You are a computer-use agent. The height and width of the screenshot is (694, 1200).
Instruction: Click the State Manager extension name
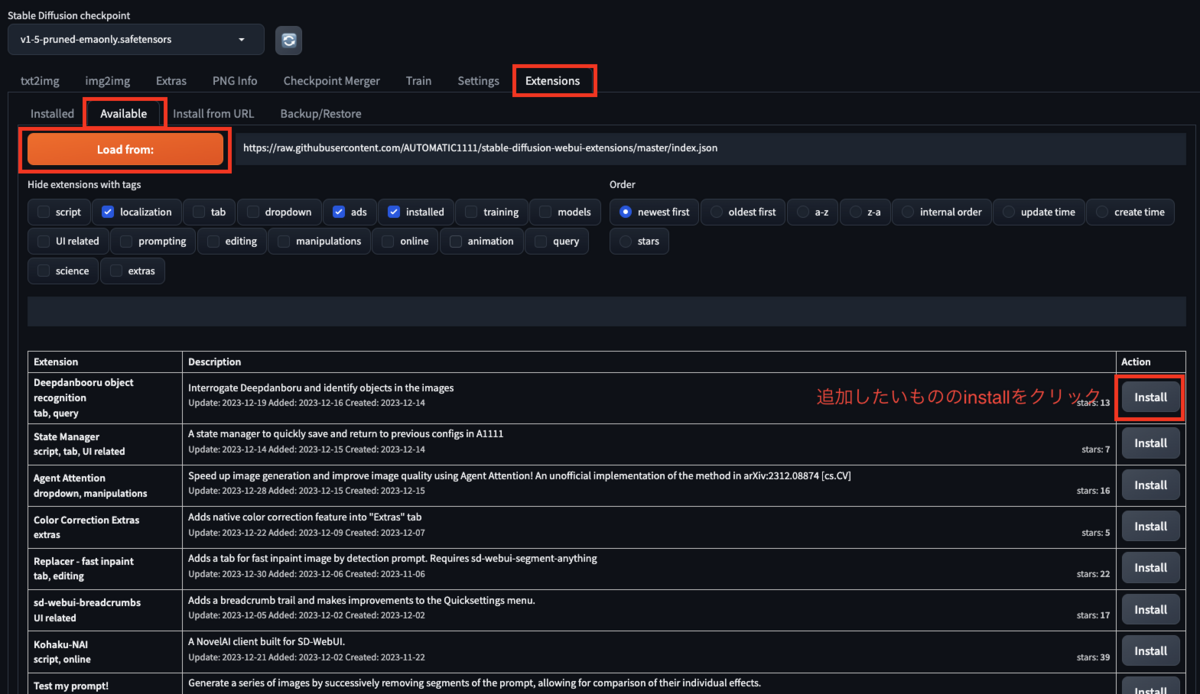pos(66,437)
